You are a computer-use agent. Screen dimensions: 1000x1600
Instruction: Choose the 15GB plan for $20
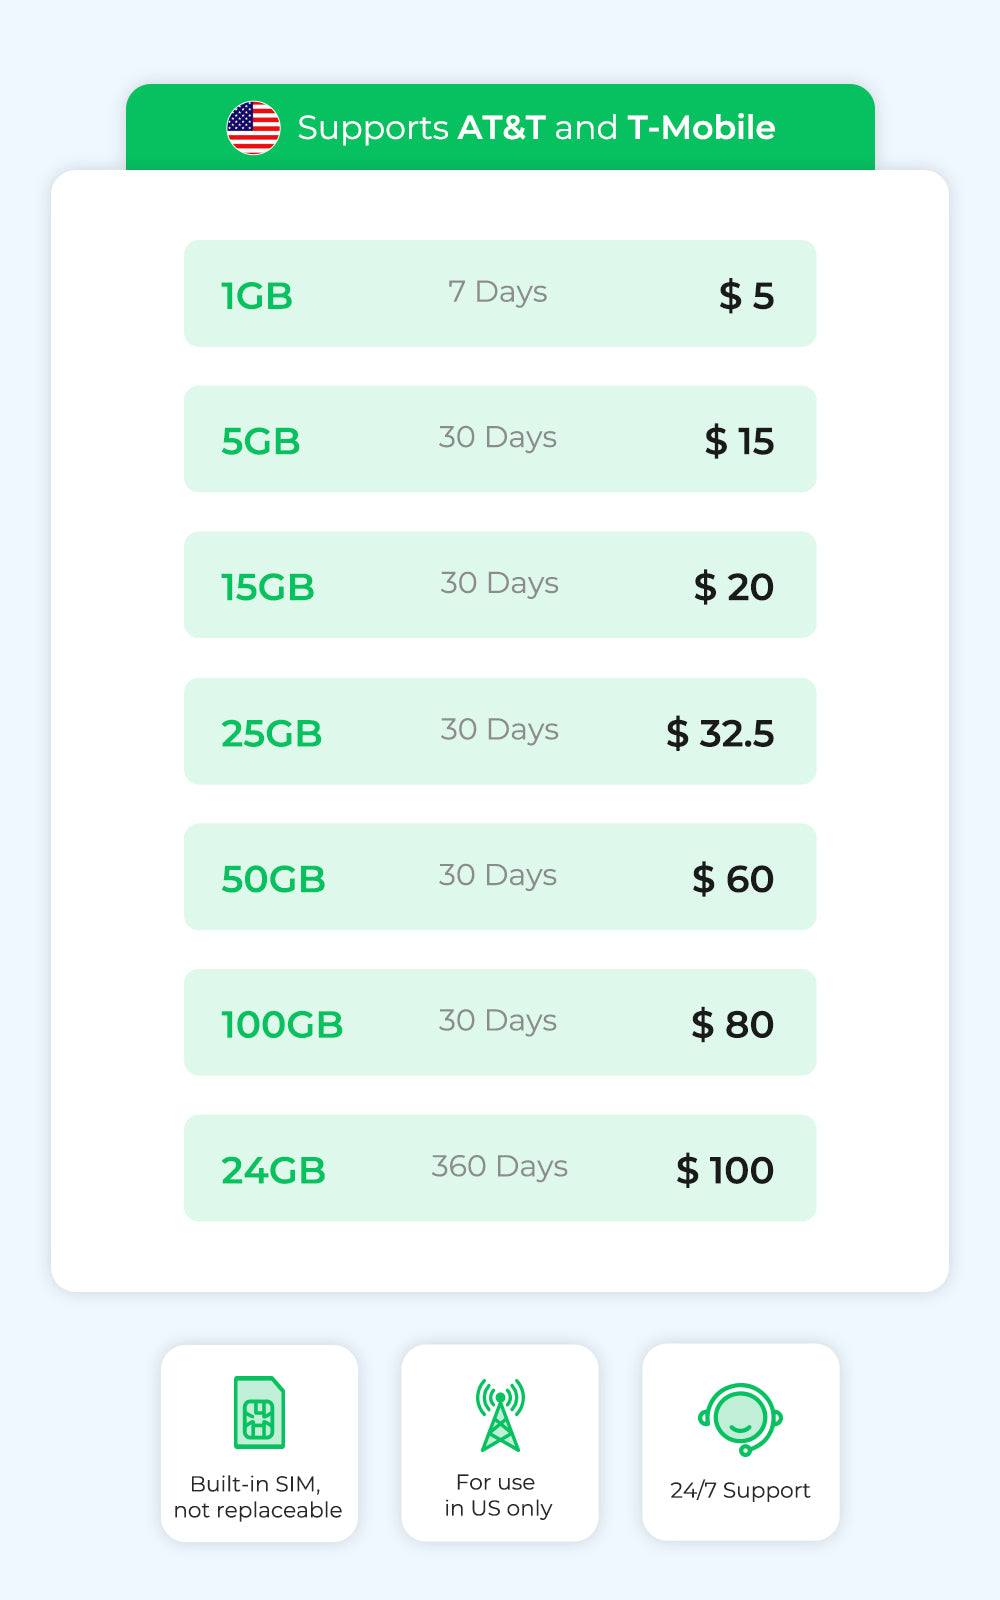500,585
